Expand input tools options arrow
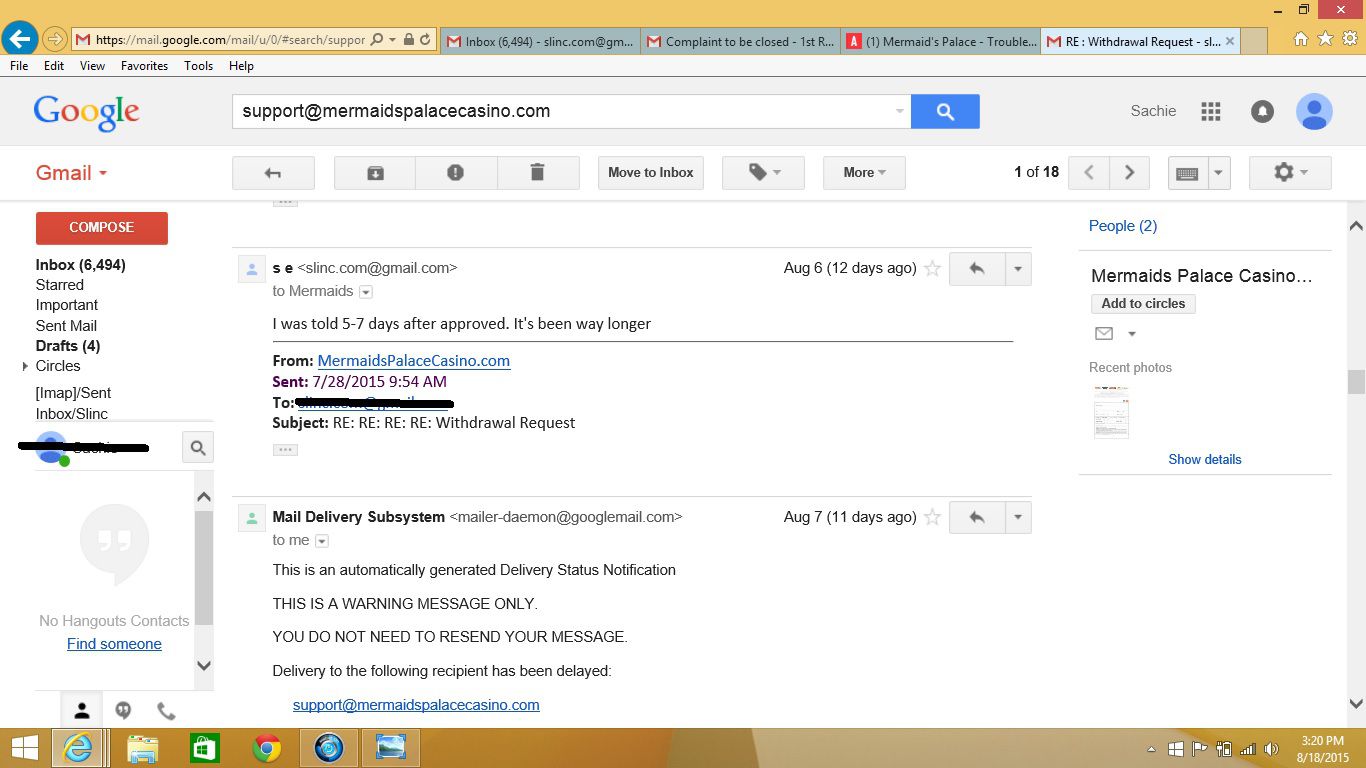1366x768 pixels. (1218, 173)
